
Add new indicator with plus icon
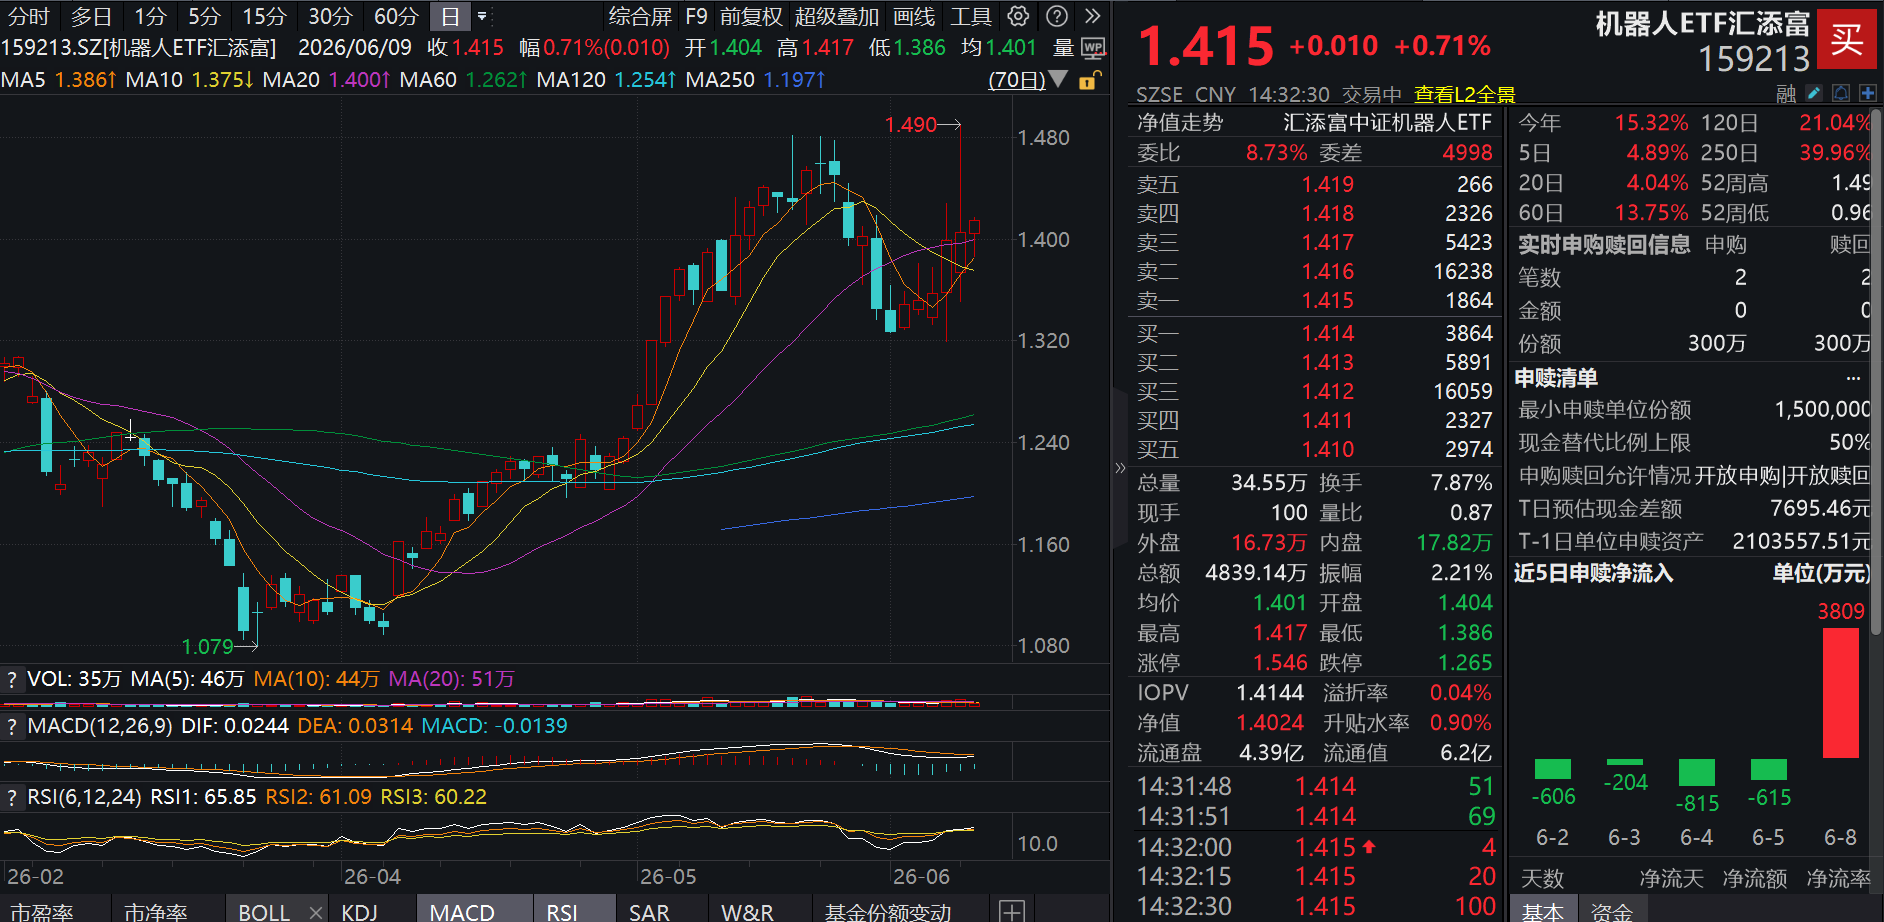point(1012,912)
